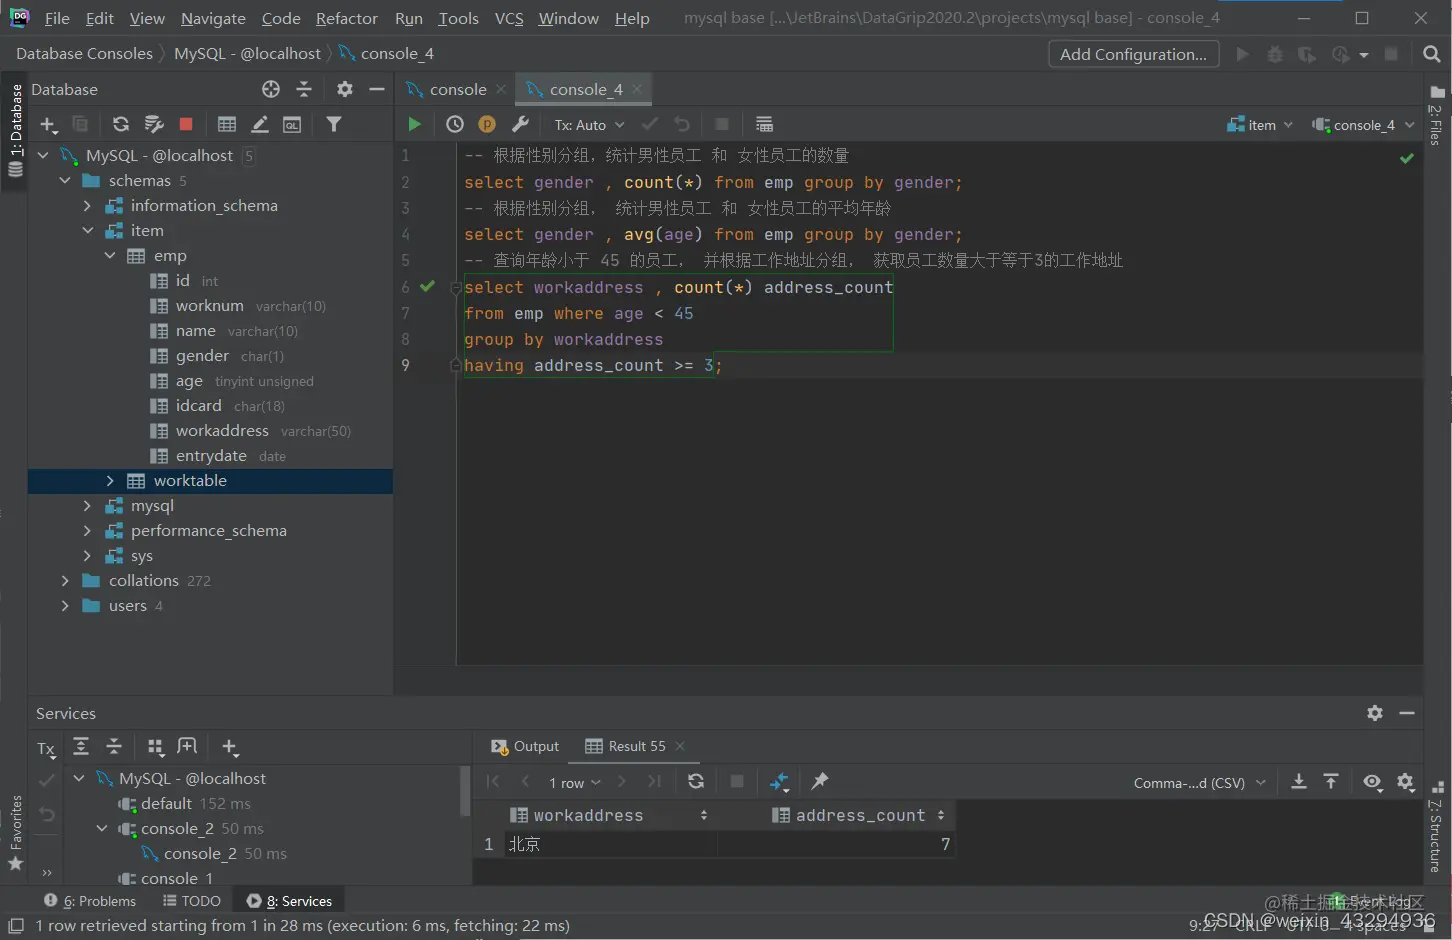
Task: Open the query history clock icon
Action: 455,124
